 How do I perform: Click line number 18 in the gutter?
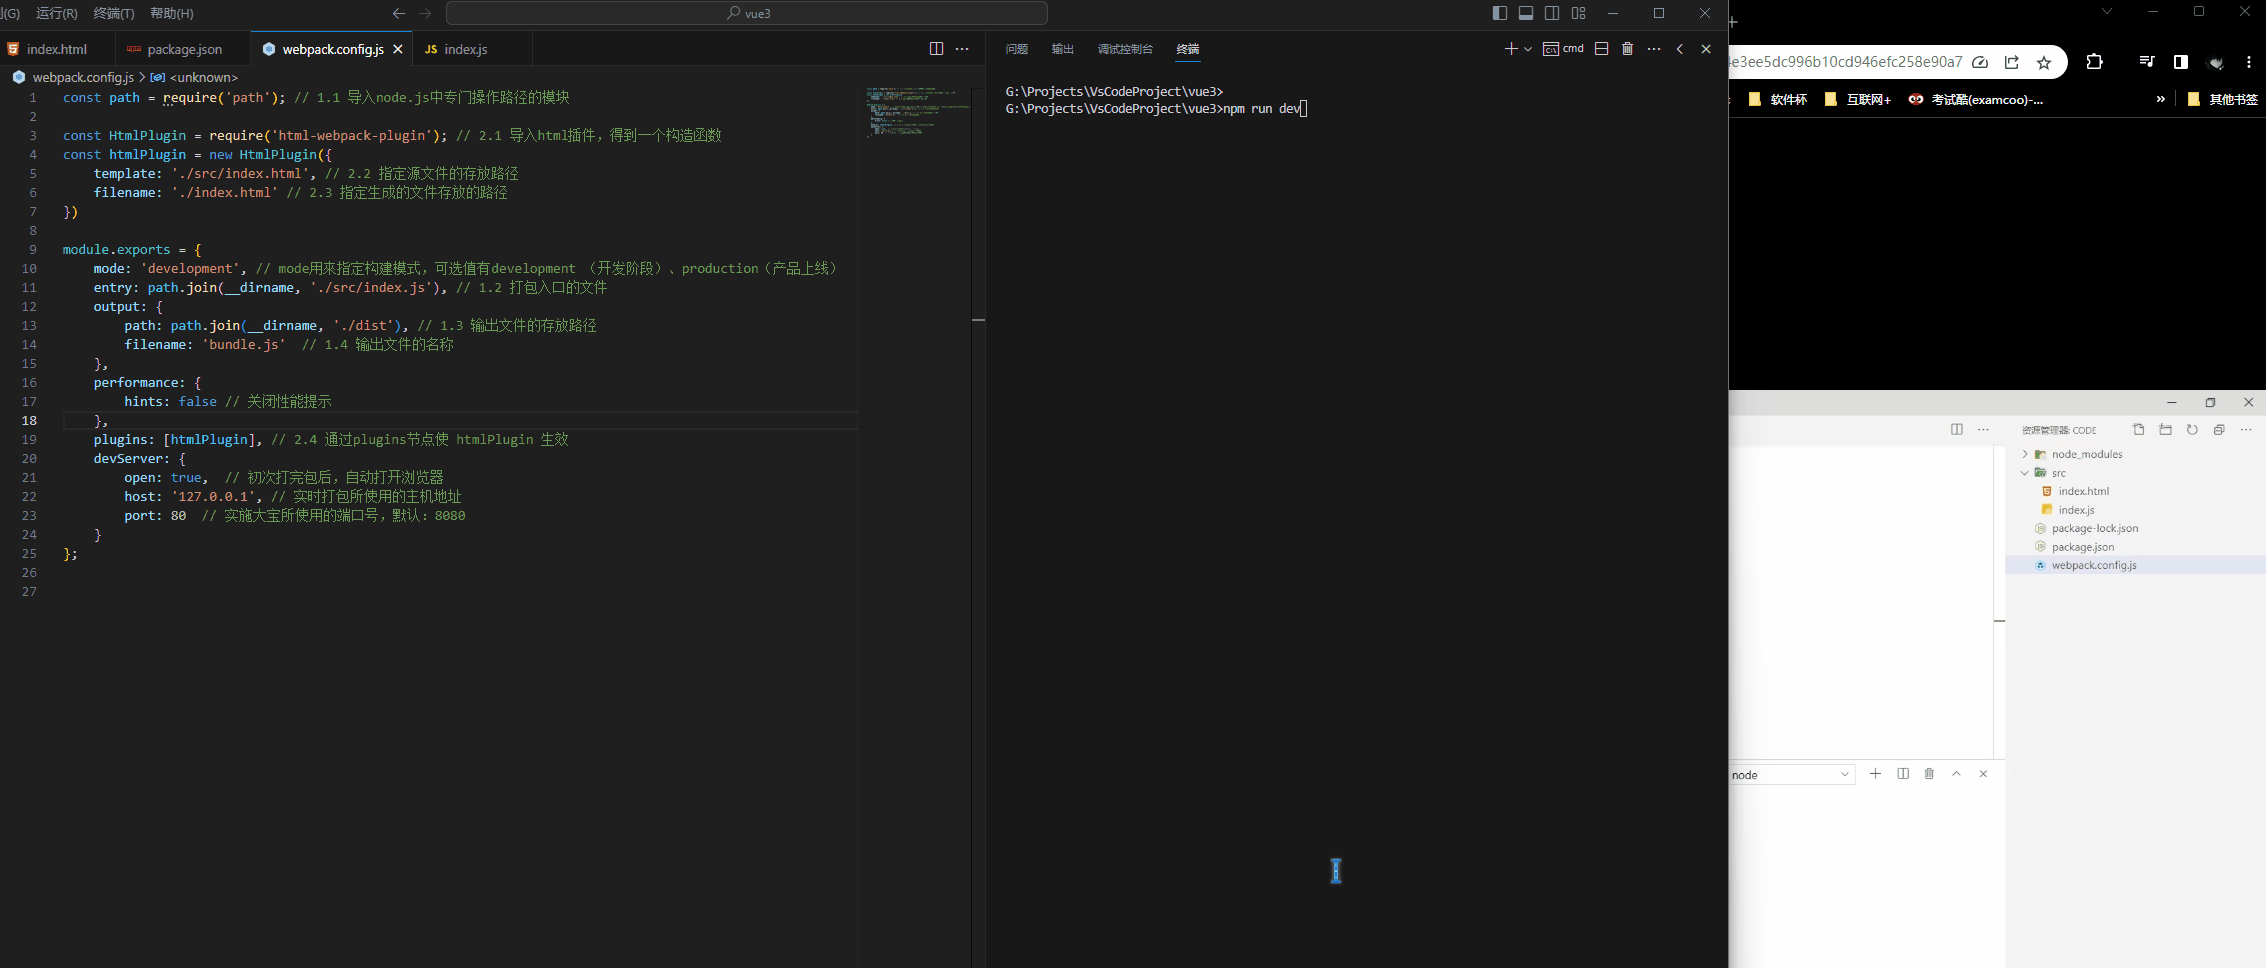tap(29, 420)
